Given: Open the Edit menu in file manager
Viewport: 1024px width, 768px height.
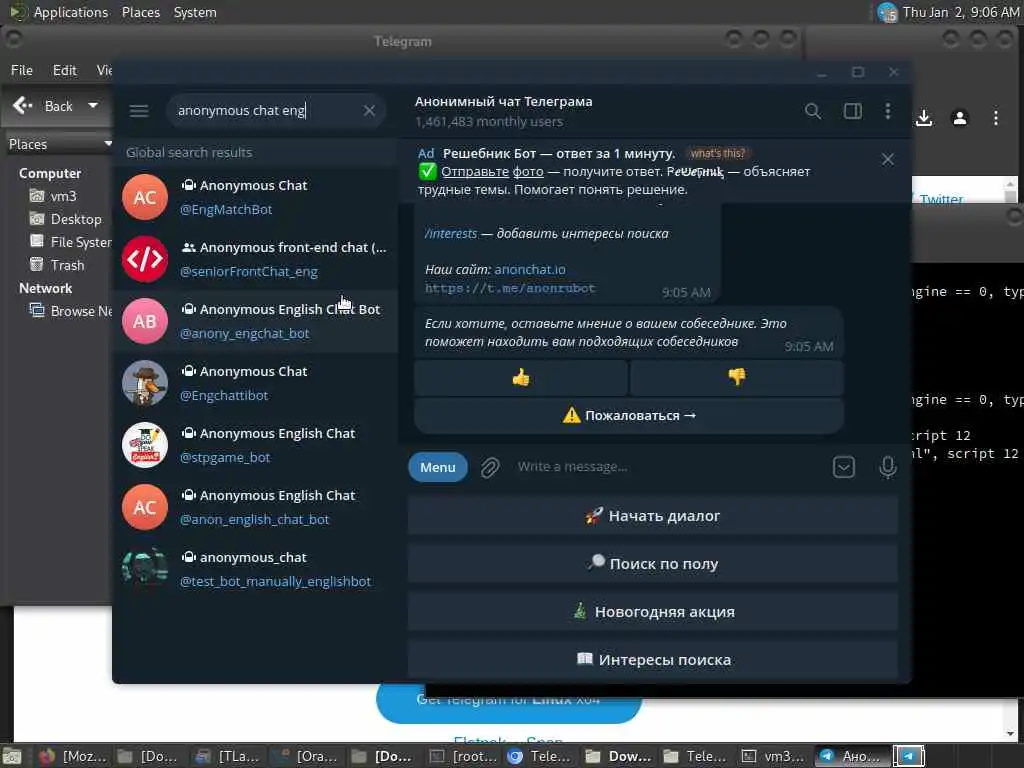Looking at the screenshot, I should point(64,70).
